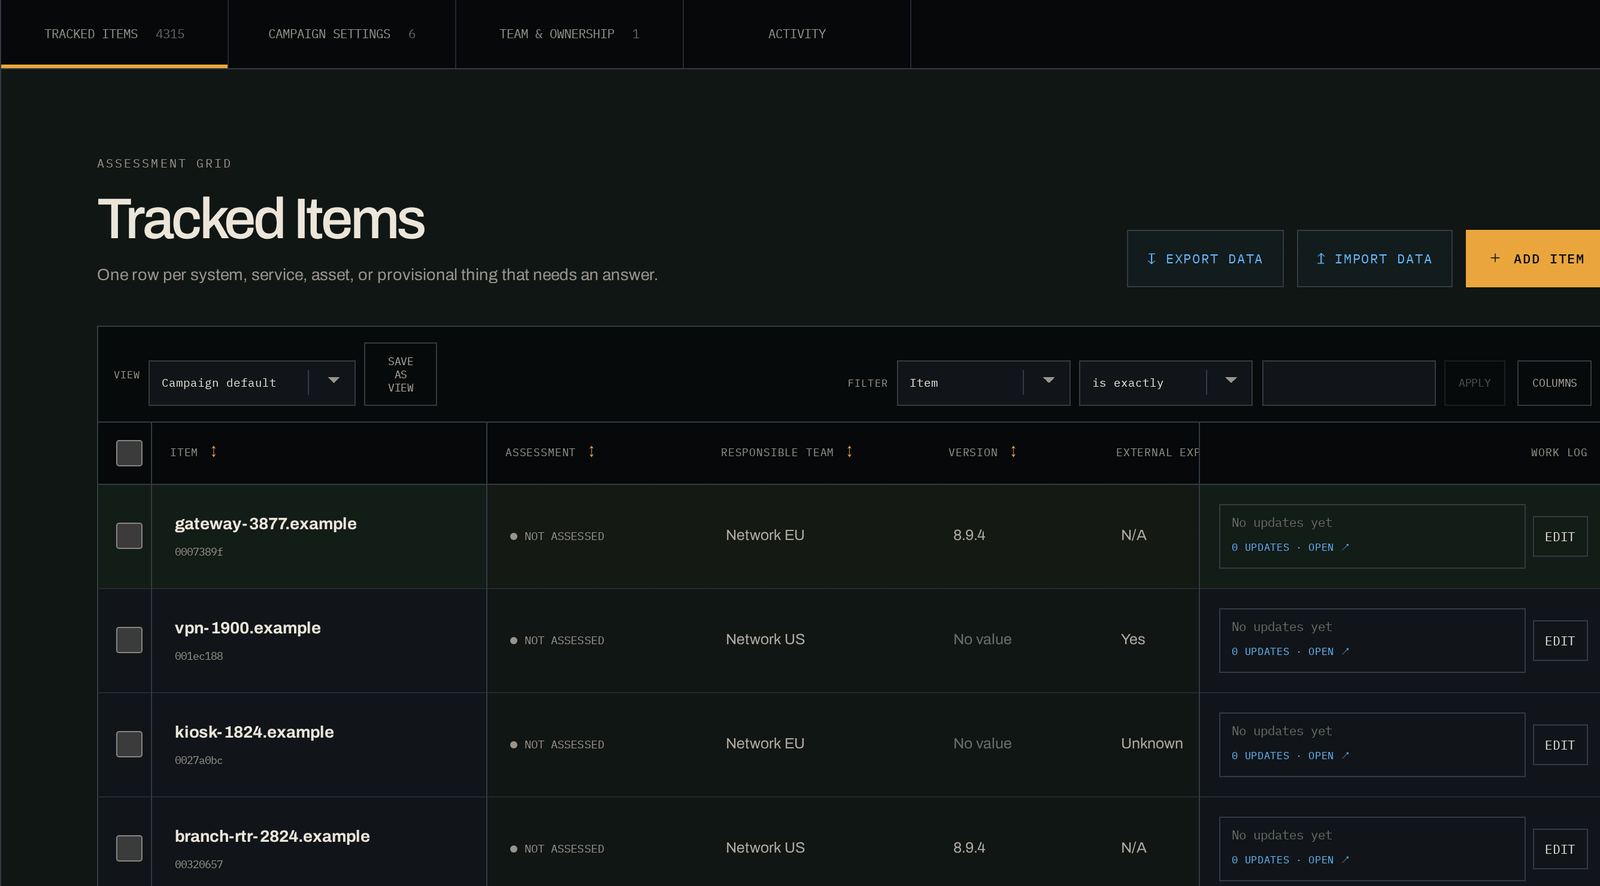Click the ID 0007389f text
The height and width of the screenshot is (886, 1600).
pos(199,552)
